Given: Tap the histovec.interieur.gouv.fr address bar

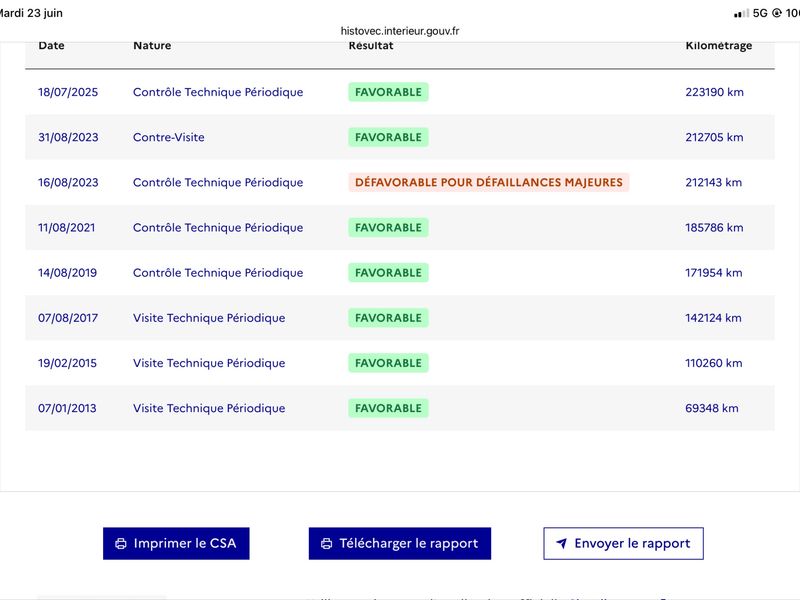Looking at the screenshot, I should (400, 31).
